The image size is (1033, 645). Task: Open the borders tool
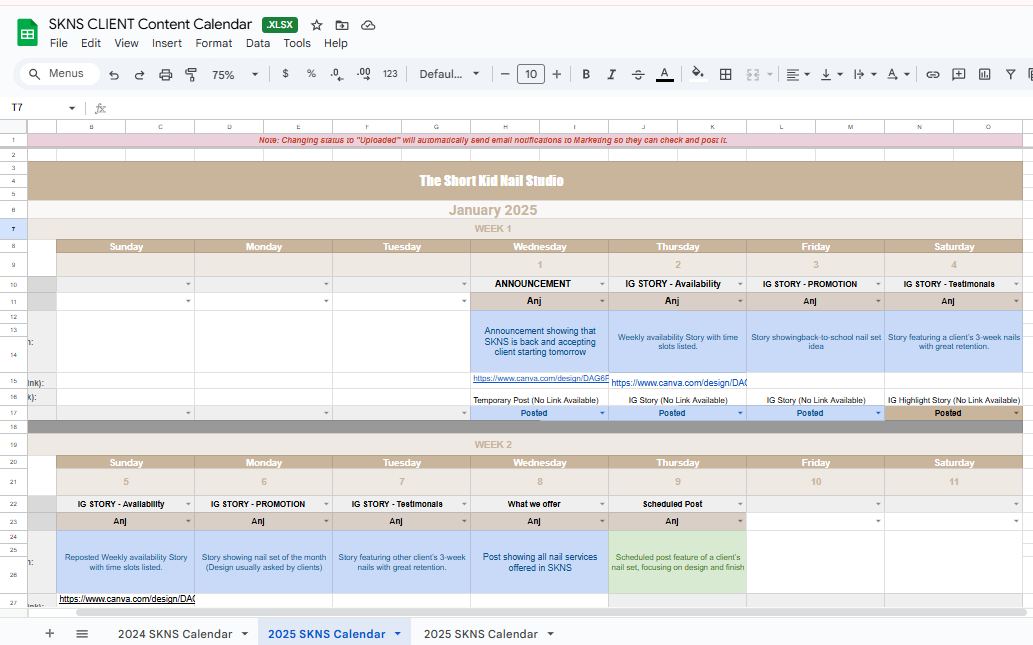pos(726,74)
